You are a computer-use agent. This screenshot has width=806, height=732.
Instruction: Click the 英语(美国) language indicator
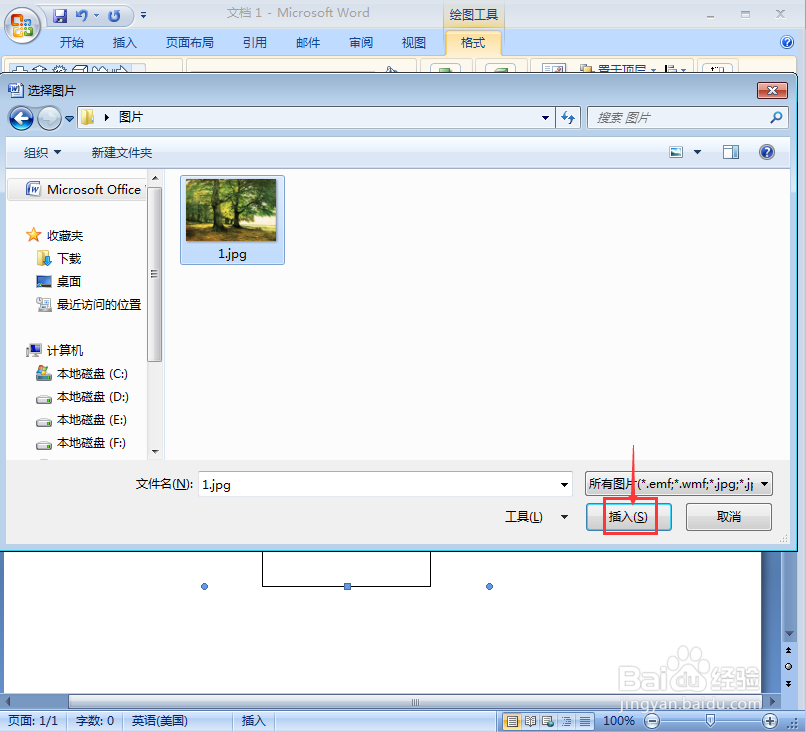click(x=159, y=721)
